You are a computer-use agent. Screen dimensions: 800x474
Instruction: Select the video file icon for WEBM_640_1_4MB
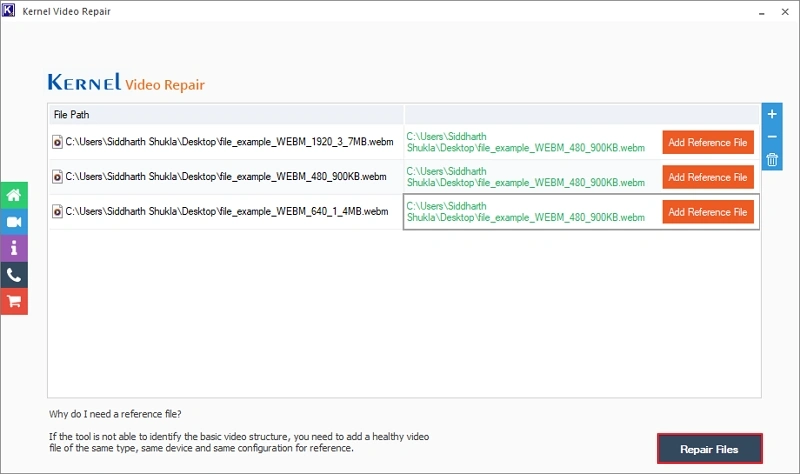click(57, 211)
